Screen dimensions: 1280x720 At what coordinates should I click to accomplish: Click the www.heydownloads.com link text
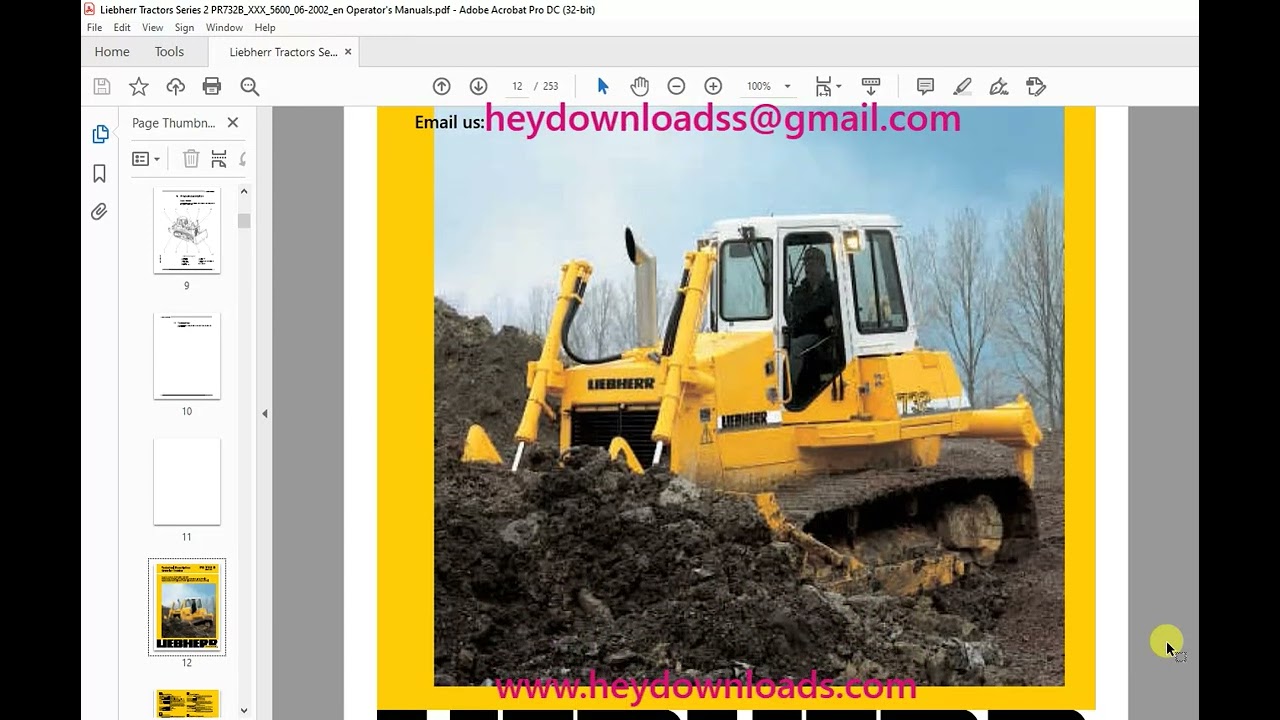pos(706,686)
